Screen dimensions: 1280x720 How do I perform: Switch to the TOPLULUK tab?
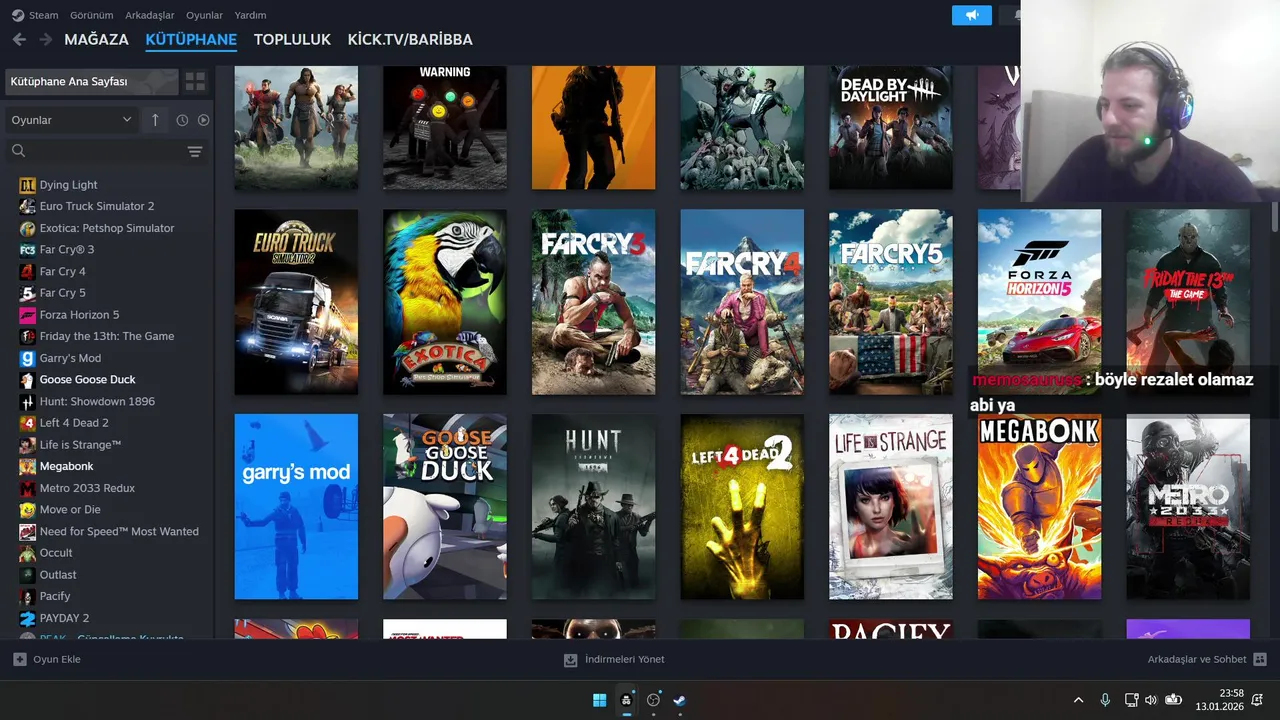click(x=292, y=39)
